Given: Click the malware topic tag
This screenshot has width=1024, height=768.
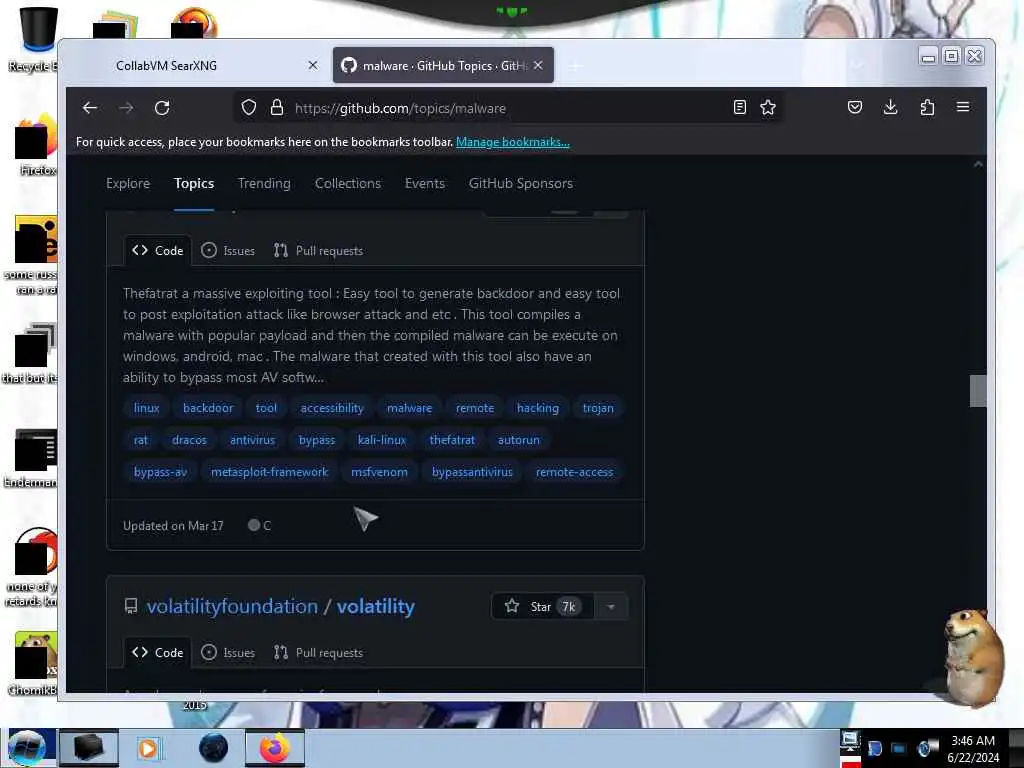Looking at the screenshot, I should [409, 408].
